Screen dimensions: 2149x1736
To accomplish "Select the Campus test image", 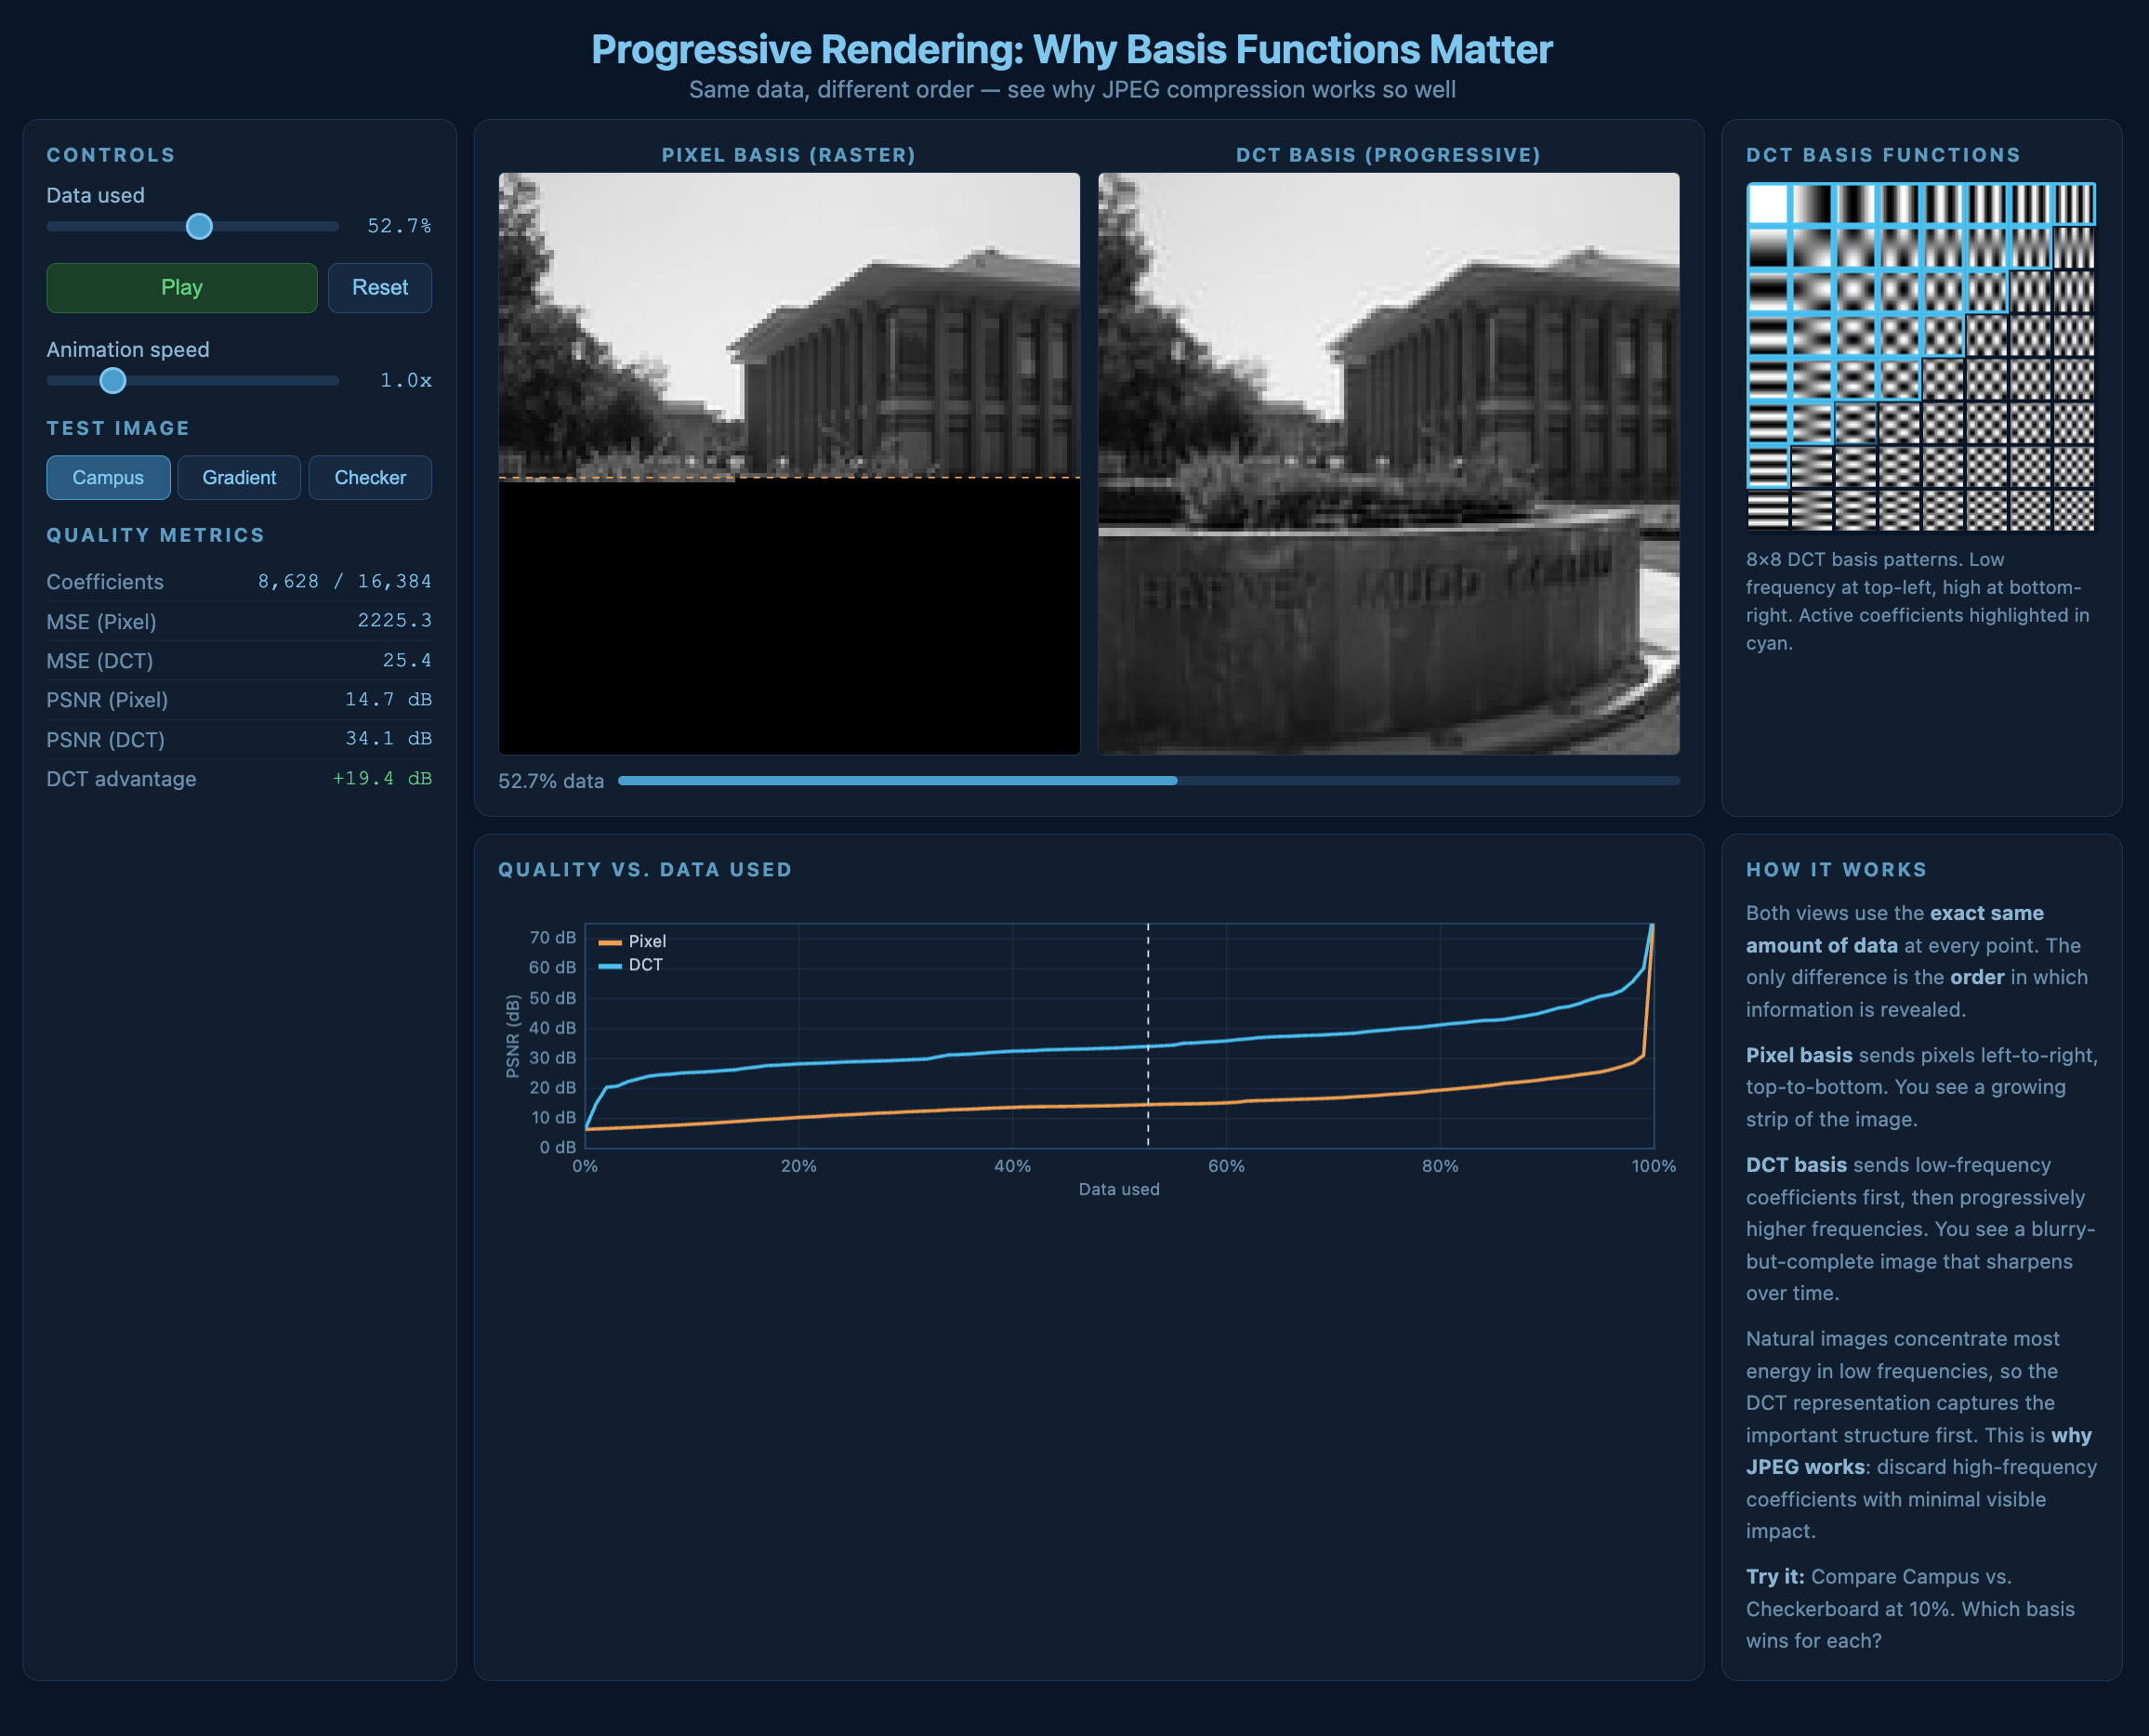I will tap(108, 478).
